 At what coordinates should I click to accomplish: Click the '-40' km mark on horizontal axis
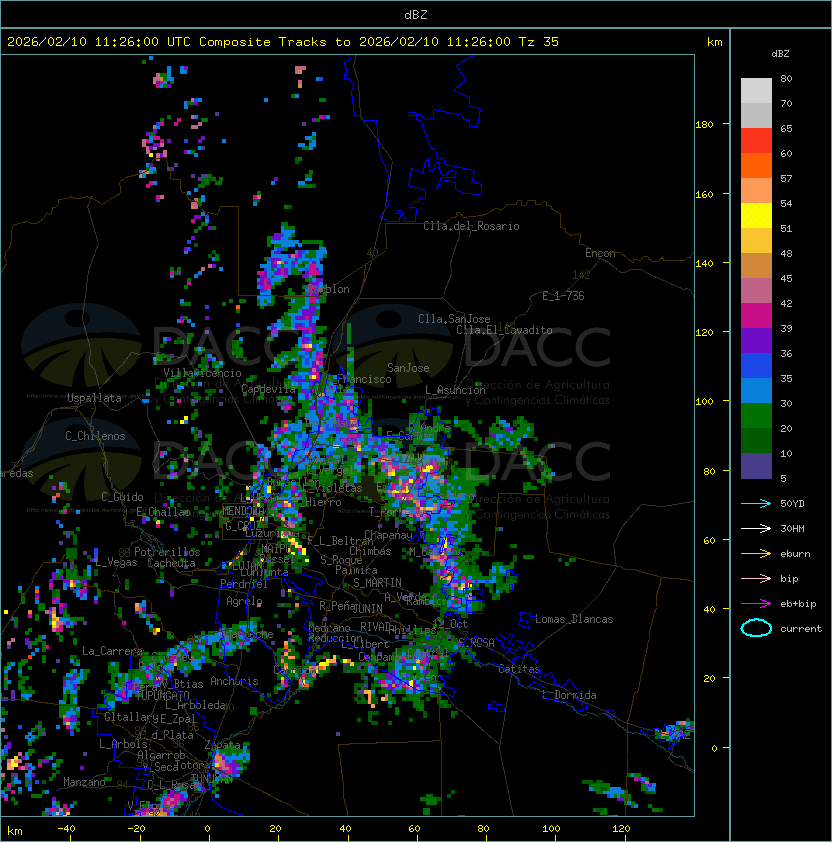pyautogui.click(x=66, y=829)
